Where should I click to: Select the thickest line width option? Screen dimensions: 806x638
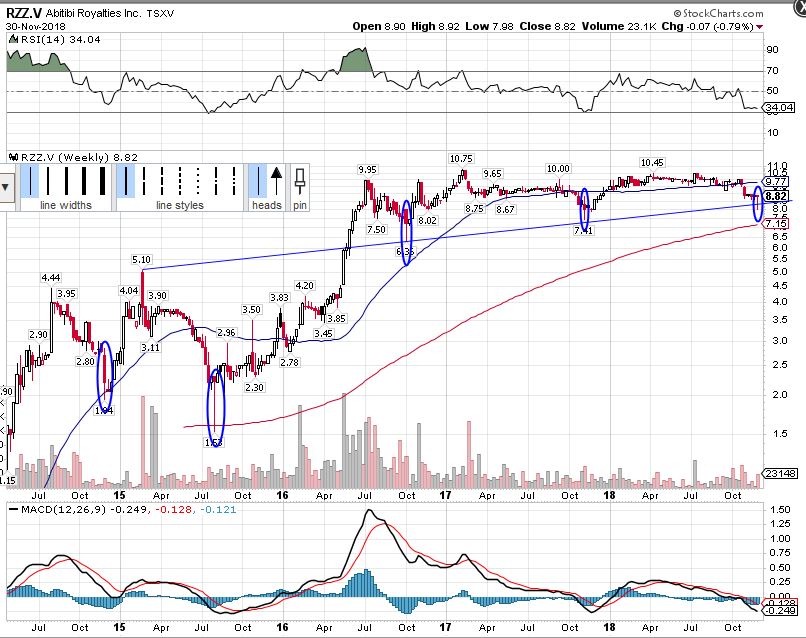(x=102, y=180)
